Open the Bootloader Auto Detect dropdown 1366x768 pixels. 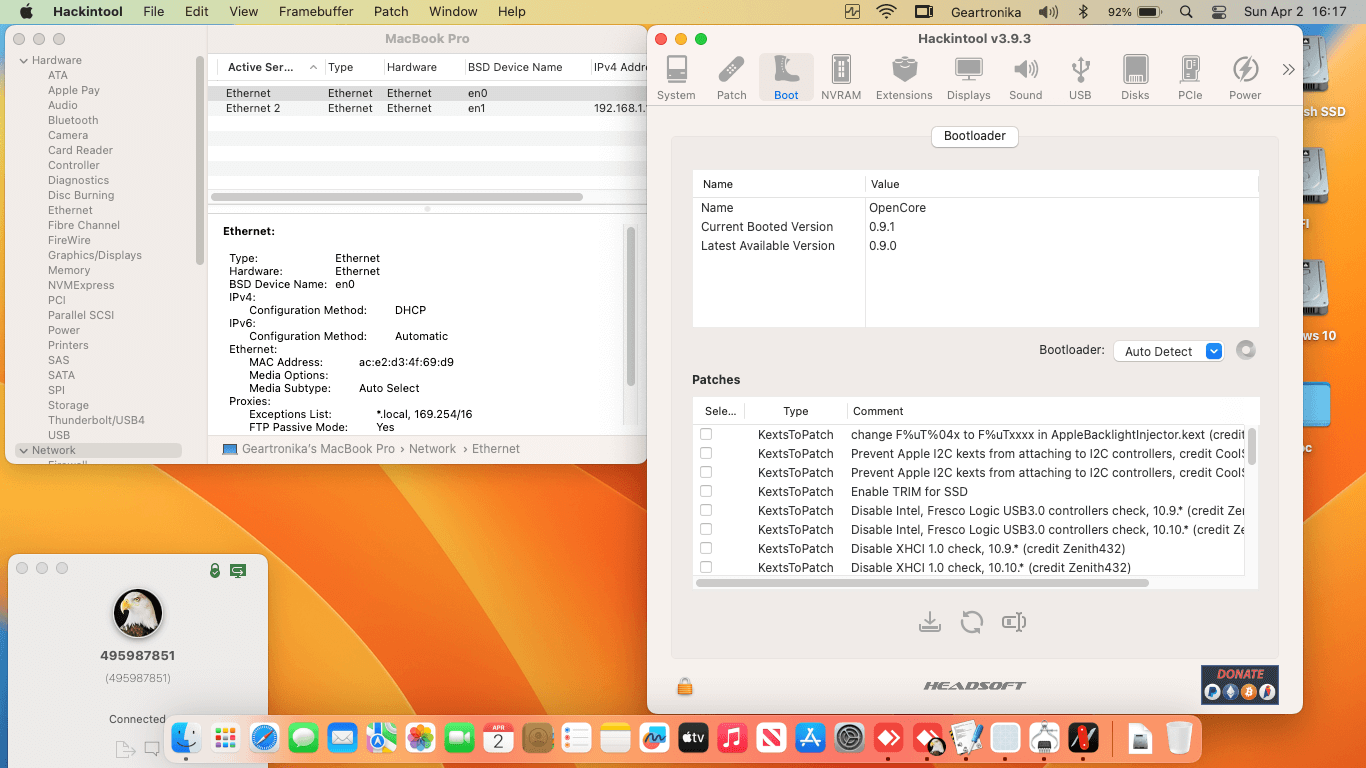click(1168, 351)
